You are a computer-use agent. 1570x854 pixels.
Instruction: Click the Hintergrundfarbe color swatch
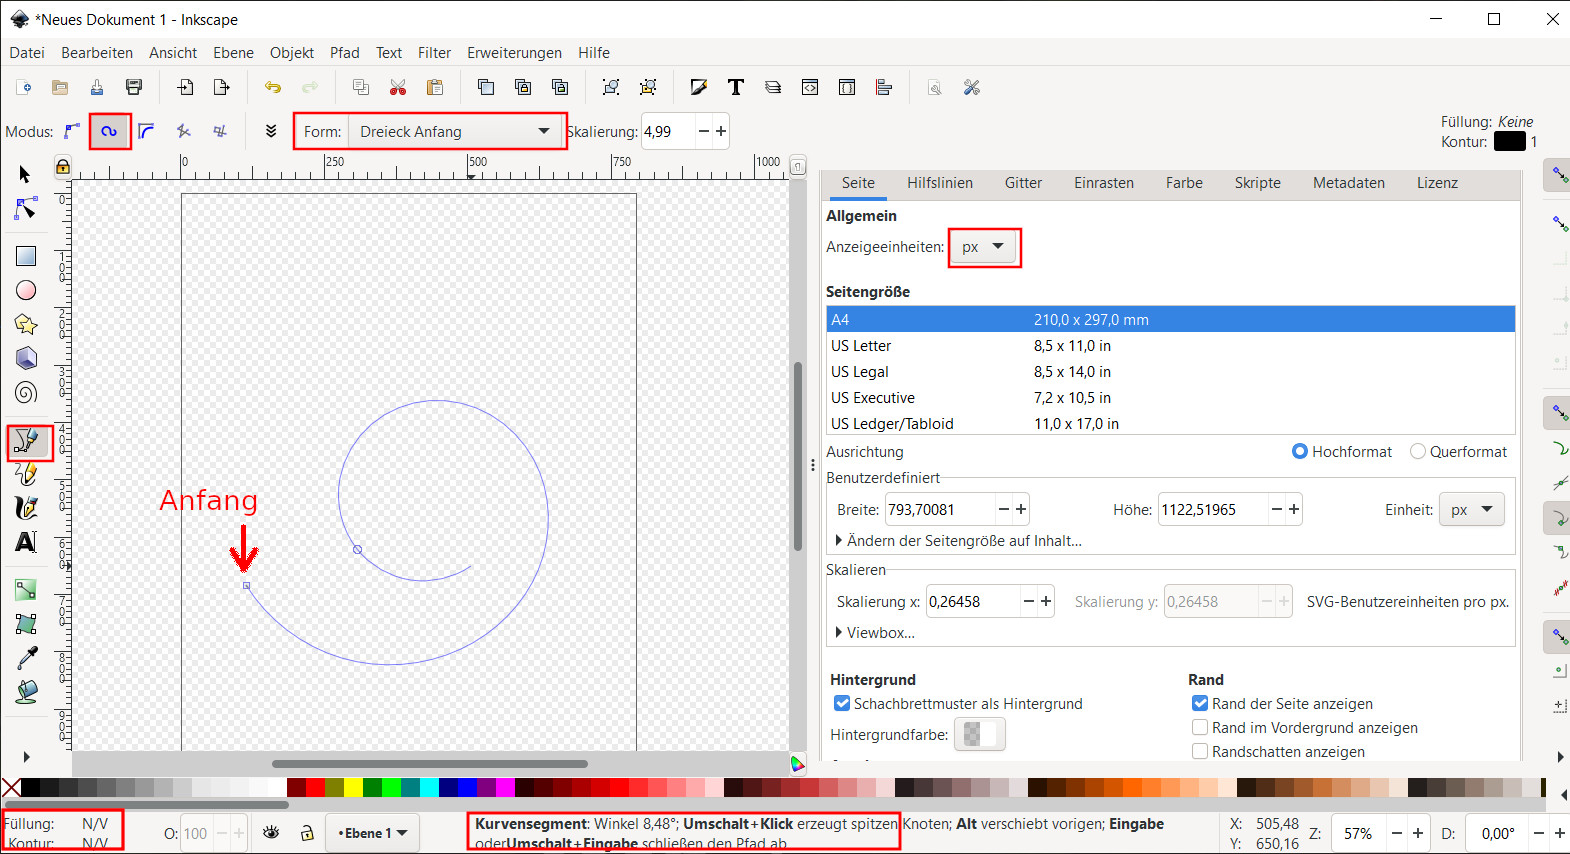pos(979,735)
